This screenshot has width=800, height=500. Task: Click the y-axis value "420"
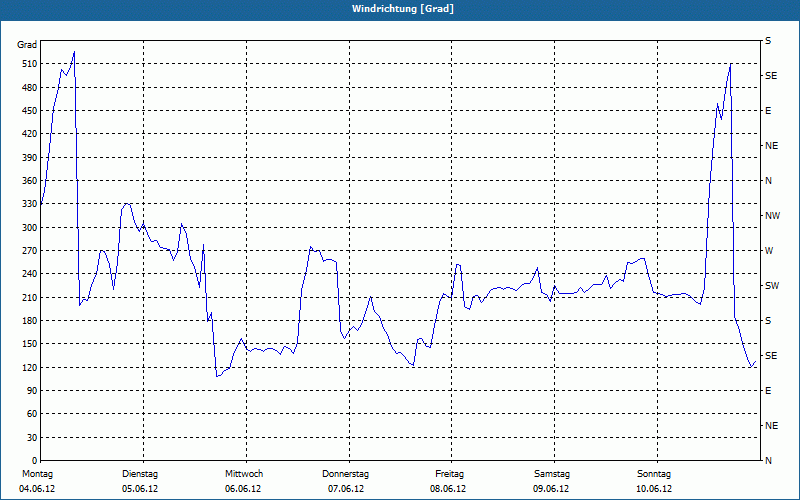(x=30, y=134)
